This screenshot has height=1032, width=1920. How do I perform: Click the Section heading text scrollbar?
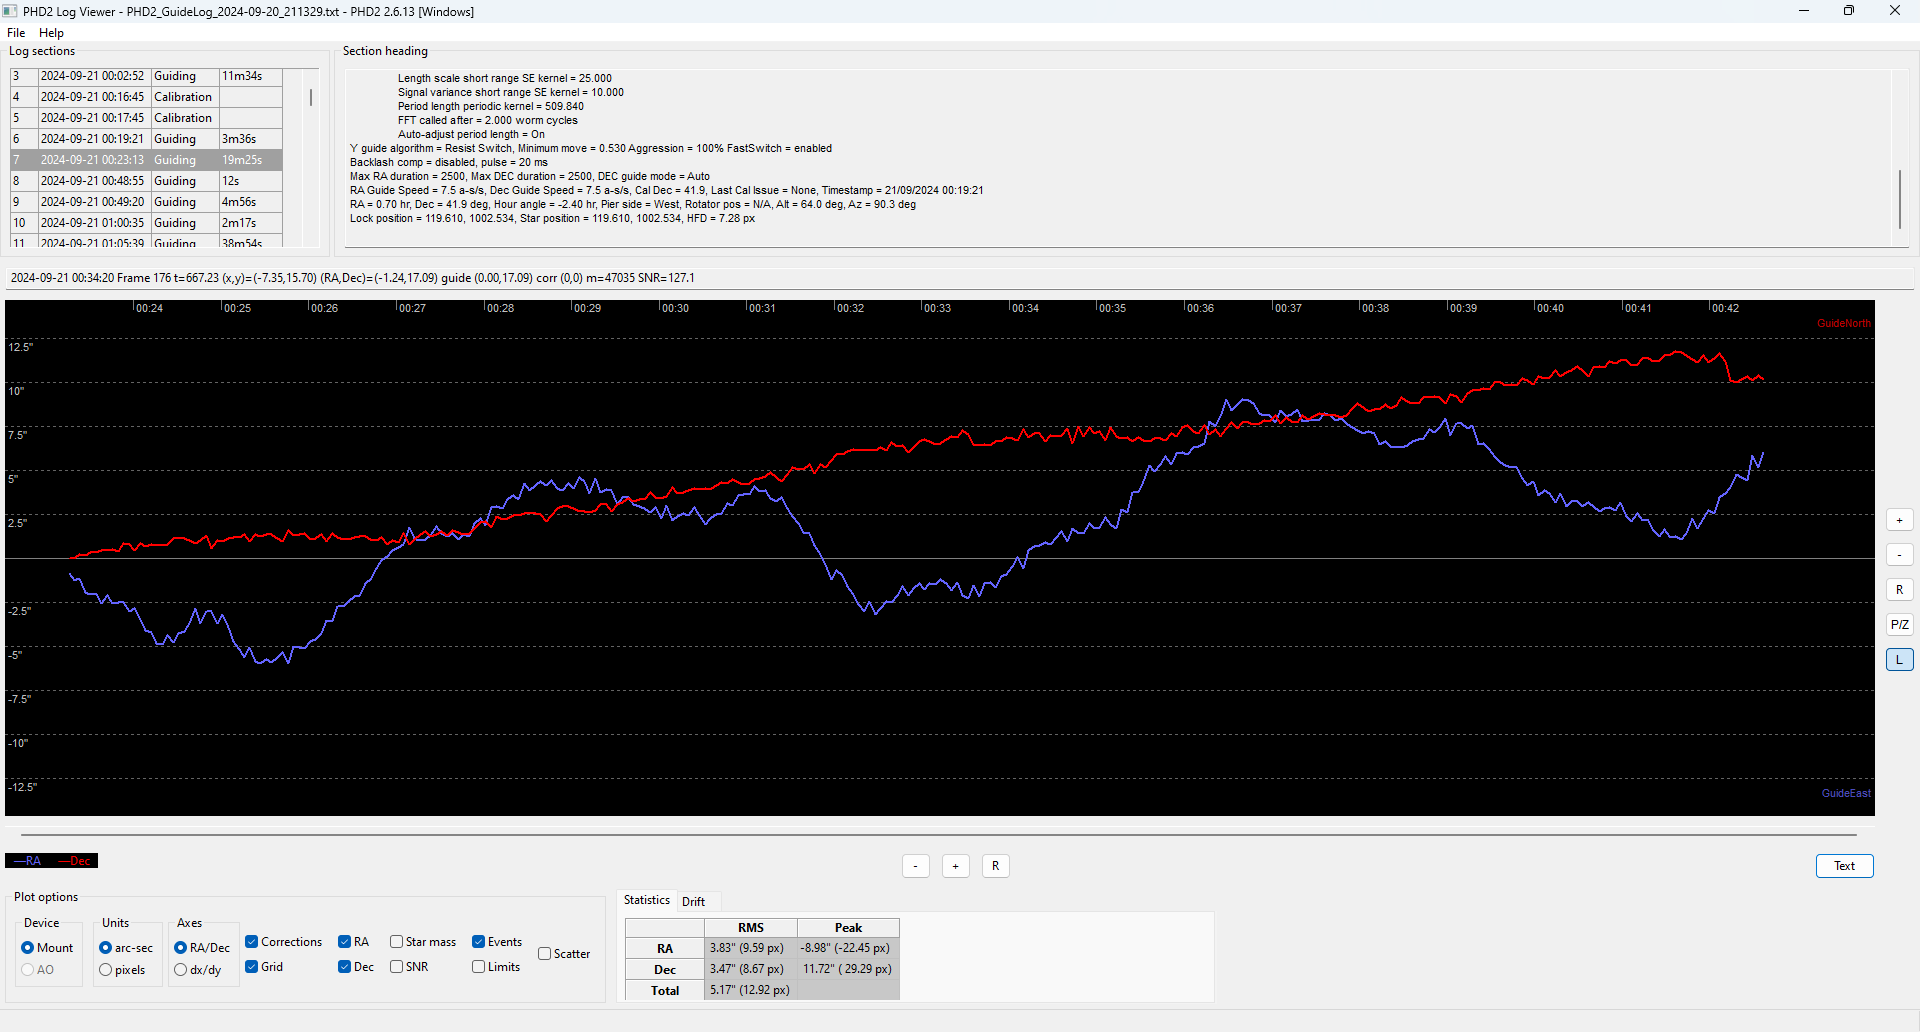1900,199
